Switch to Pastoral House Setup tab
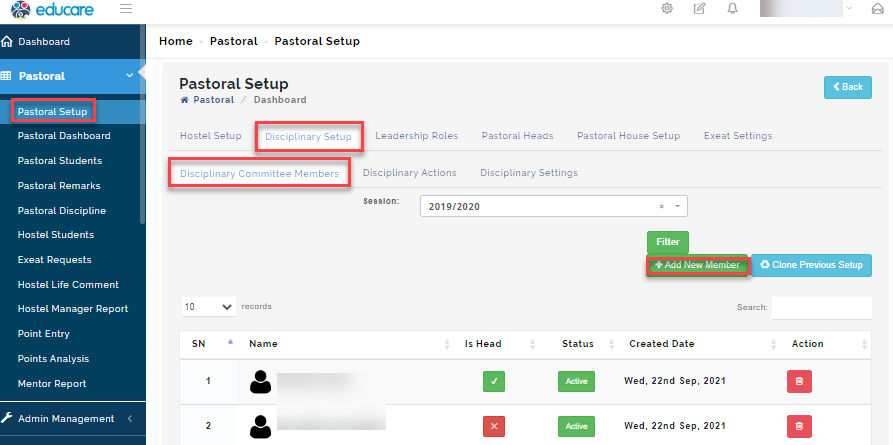Image resolution: width=893 pixels, height=445 pixels. (628, 136)
